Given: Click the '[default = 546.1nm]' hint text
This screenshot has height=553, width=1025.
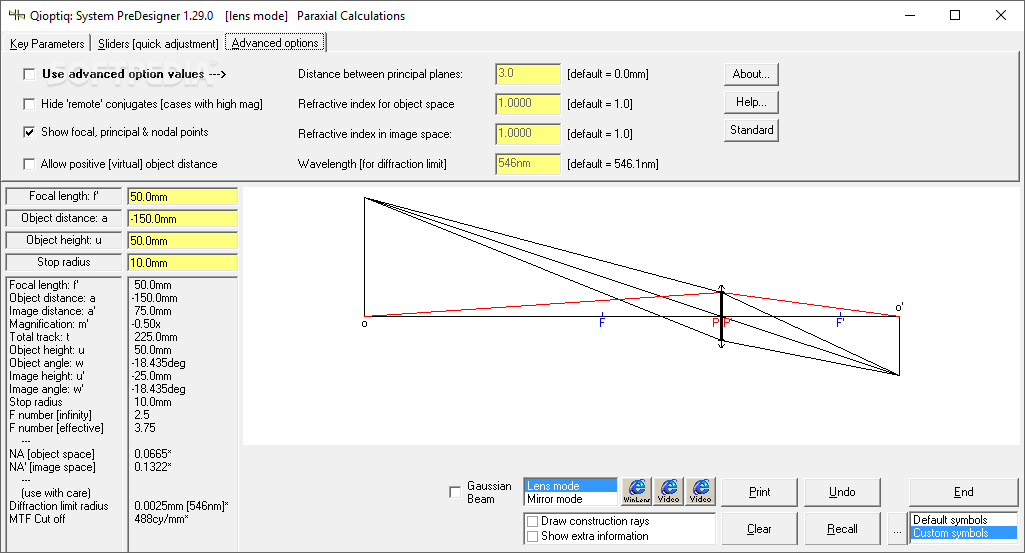Looking at the screenshot, I should [613, 164].
